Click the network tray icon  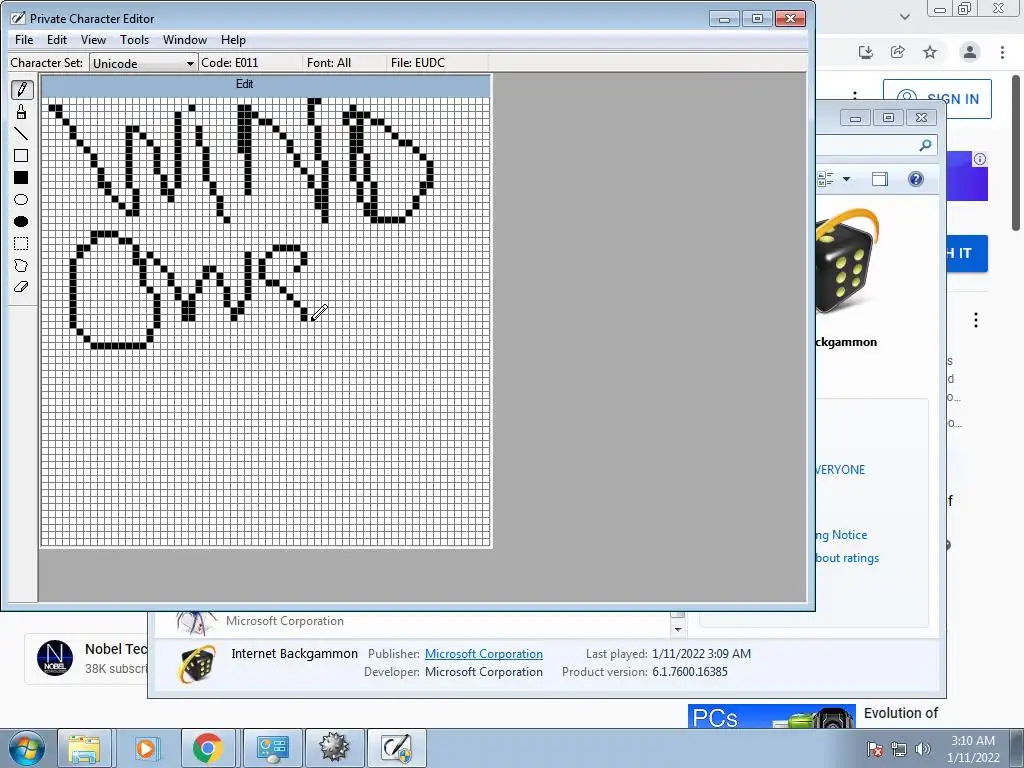[x=899, y=749]
